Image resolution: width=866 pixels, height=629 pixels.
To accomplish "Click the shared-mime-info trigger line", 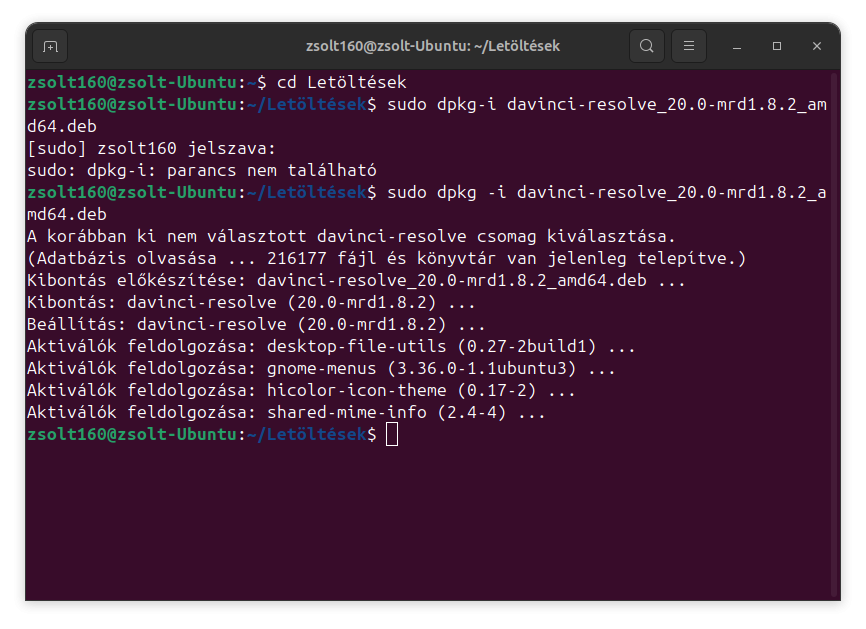I will pyautogui.click(x=286, y=412).
